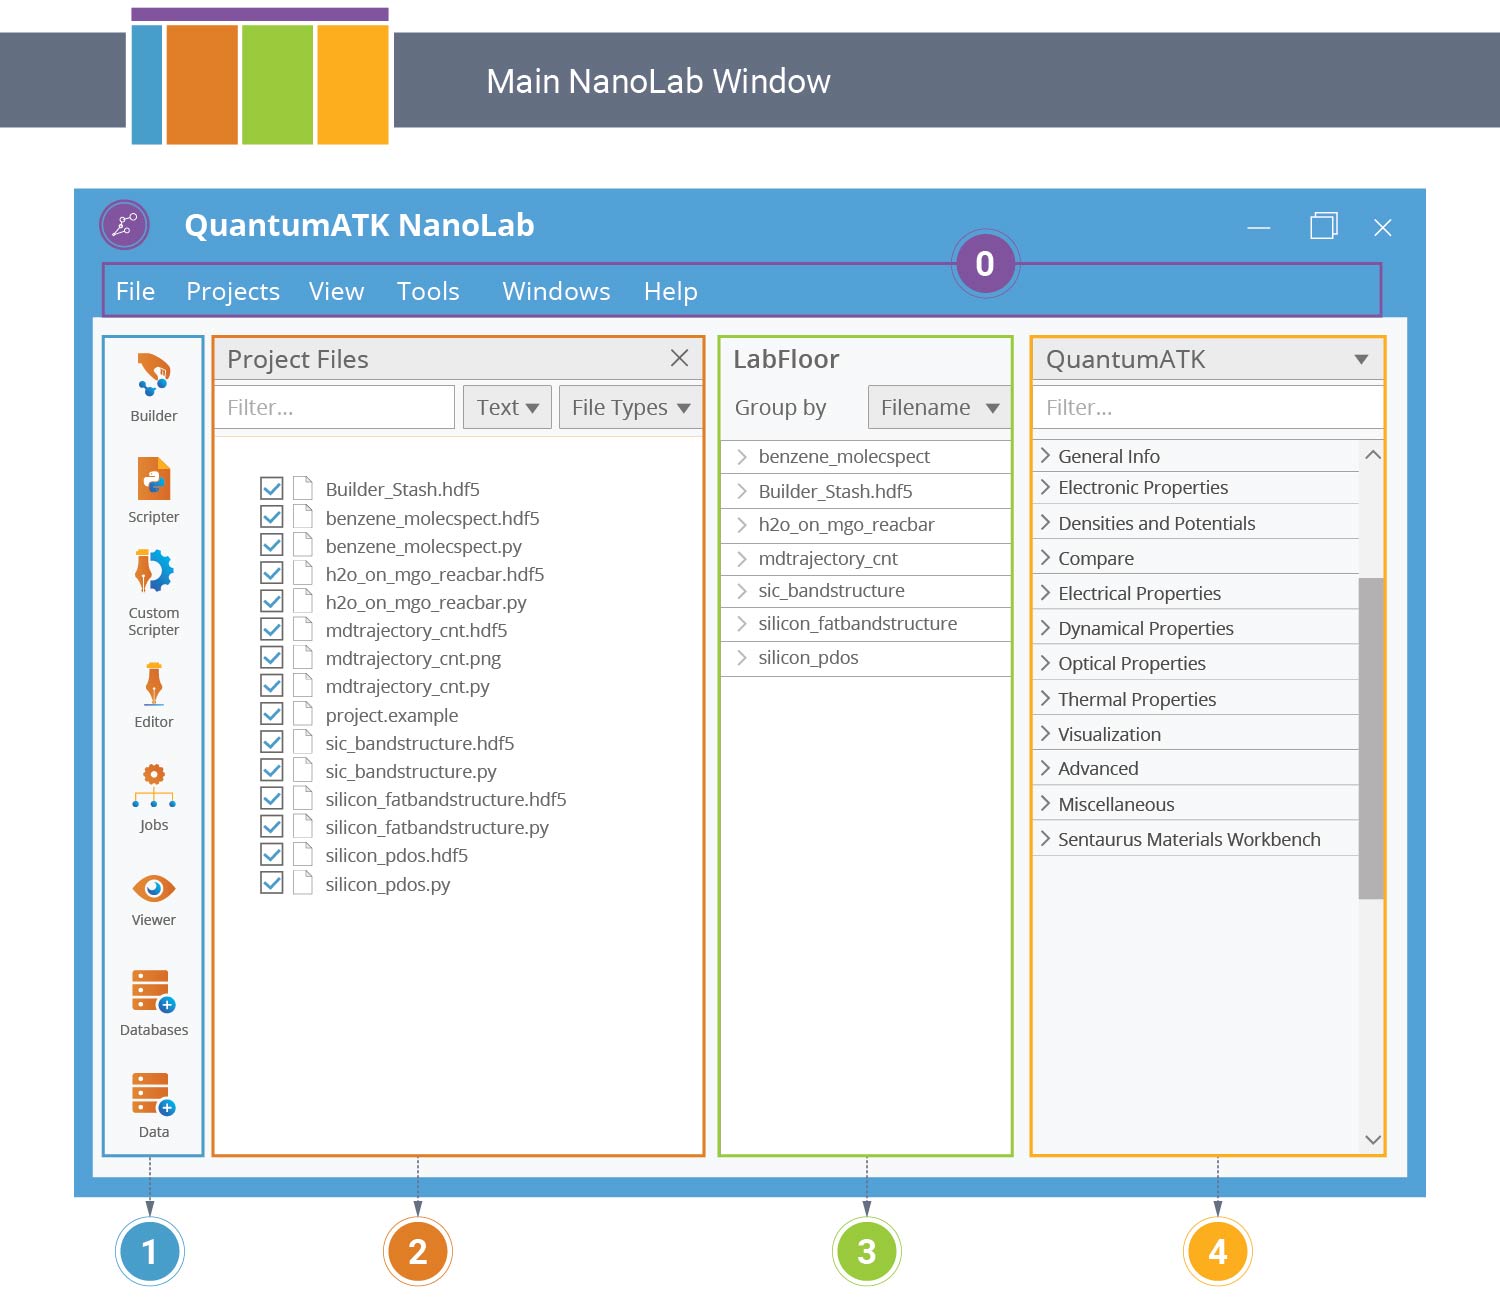Click the file icon next to mdtrajectory_cnt.png
Screen dimensions: 1500x1300
pos(303,657)
